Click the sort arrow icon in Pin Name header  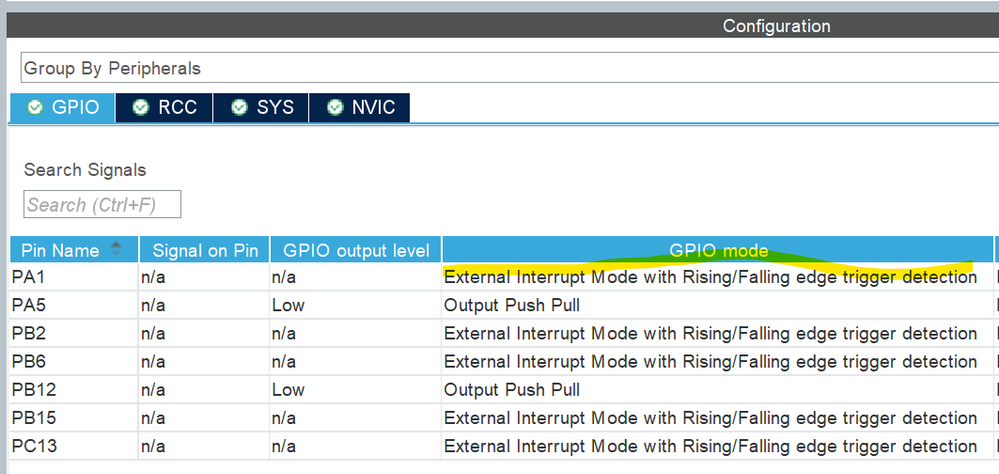click(x=116, y=248)
